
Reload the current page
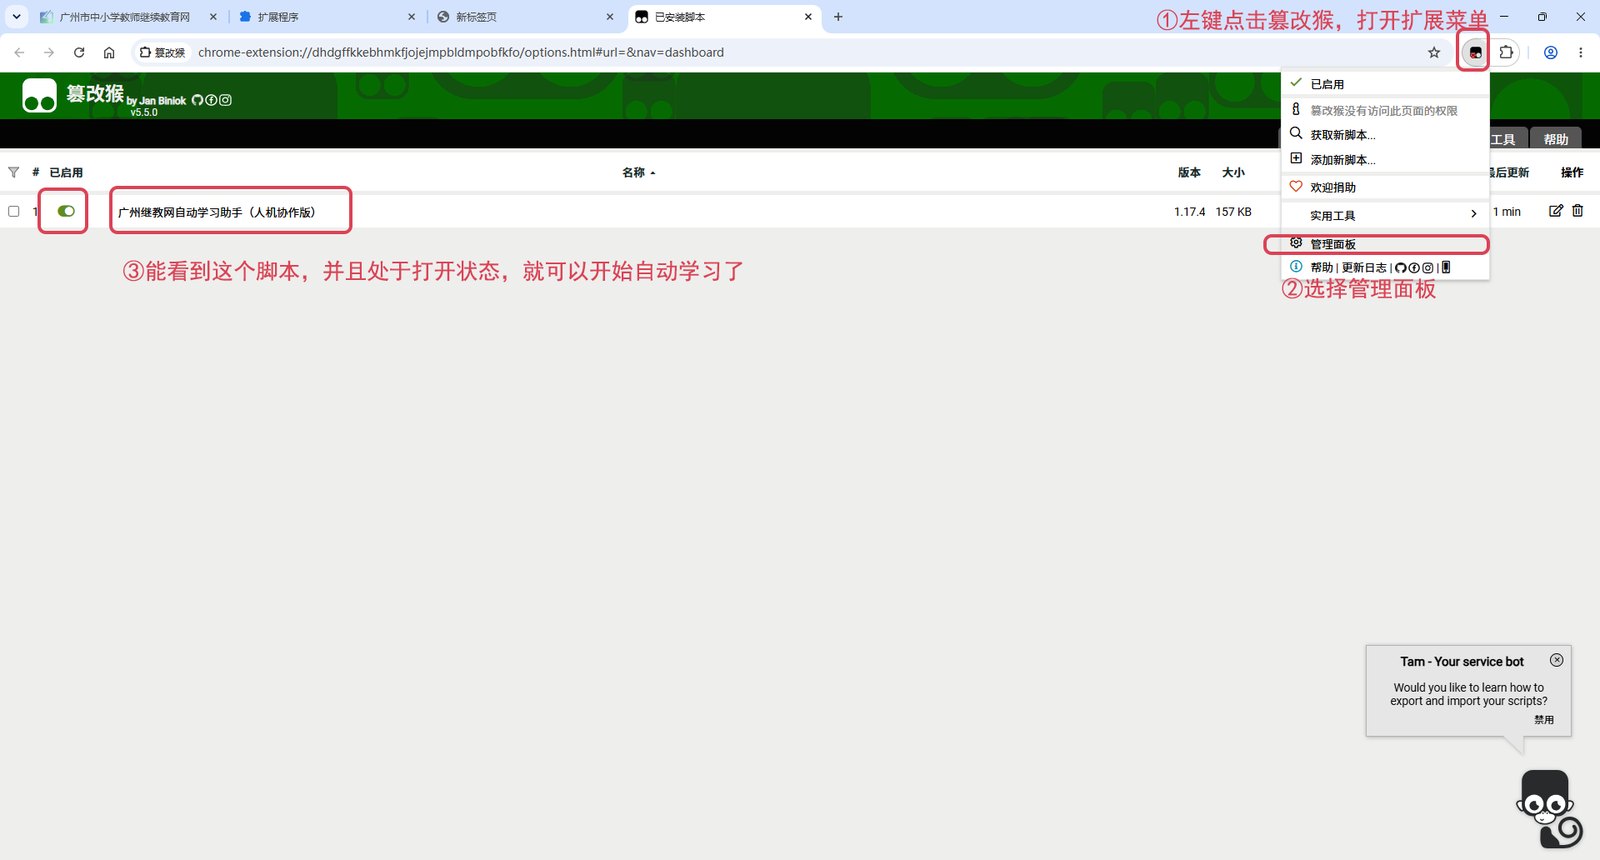79,52
